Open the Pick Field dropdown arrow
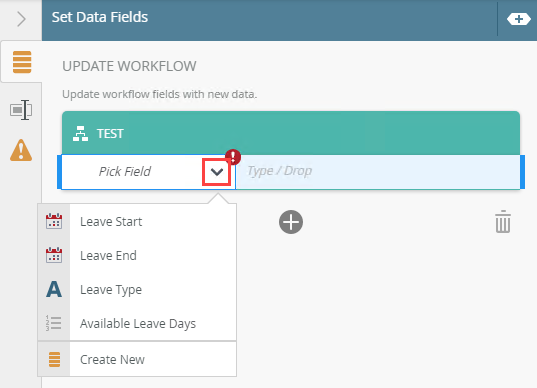 pos(217,172)
